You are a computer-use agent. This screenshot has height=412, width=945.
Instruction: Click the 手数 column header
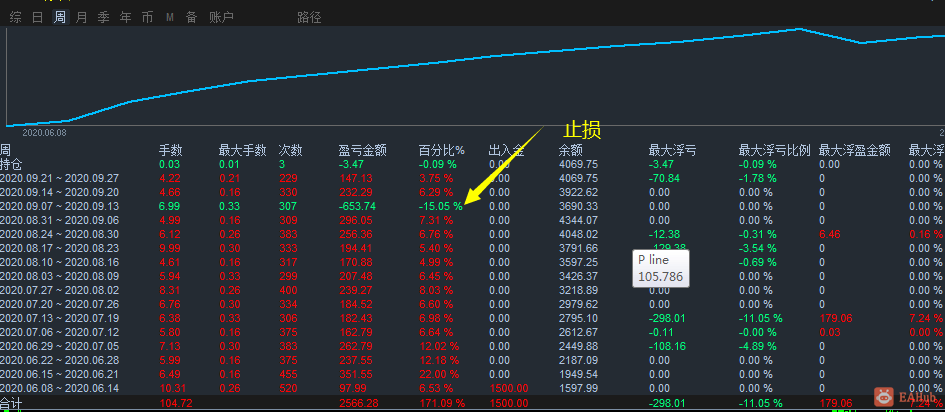[171, 151]
